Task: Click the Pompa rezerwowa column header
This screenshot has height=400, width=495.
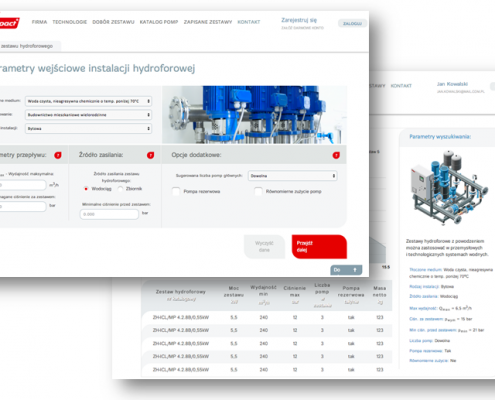Action: (x=351, y=295)
